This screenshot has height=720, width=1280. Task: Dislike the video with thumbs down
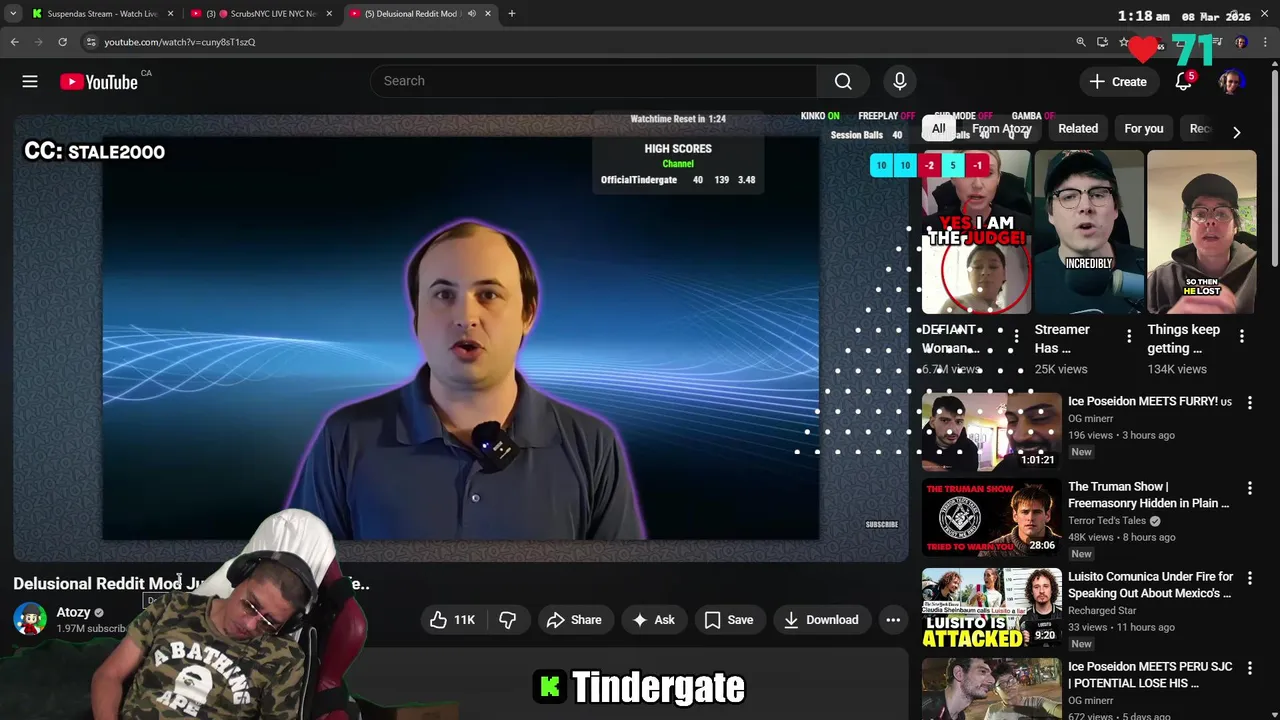coord(508,620)
